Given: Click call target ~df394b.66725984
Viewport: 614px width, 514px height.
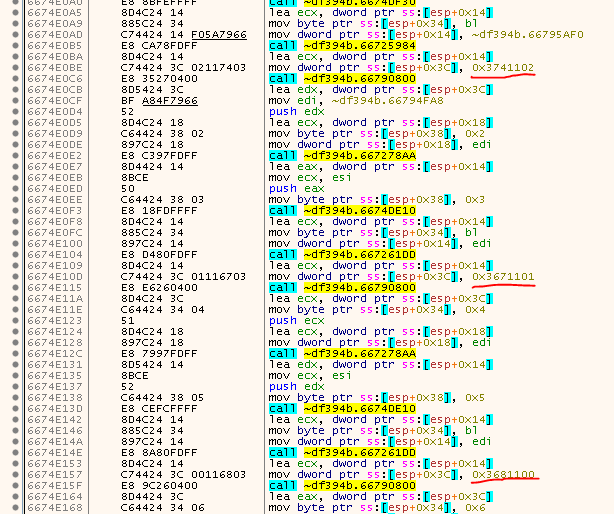Looking at the screenshot, I should coord(340,45).
